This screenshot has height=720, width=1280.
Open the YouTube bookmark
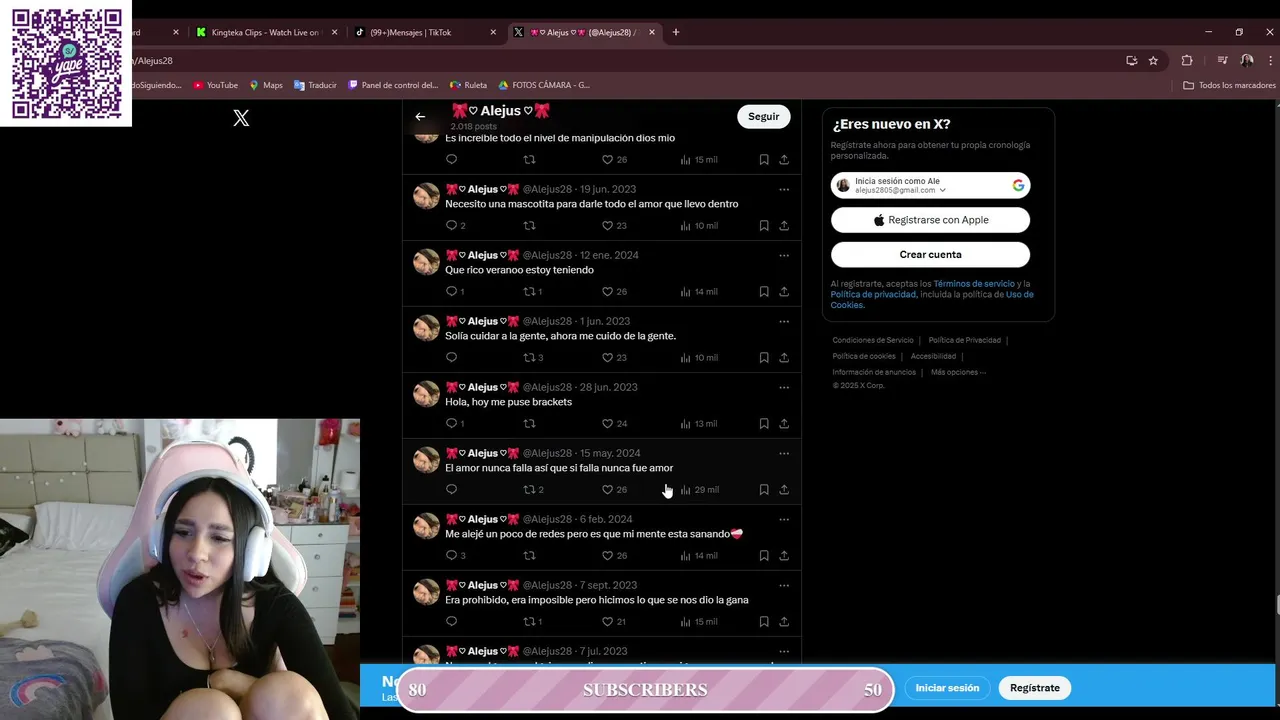(x=215, y=85)
